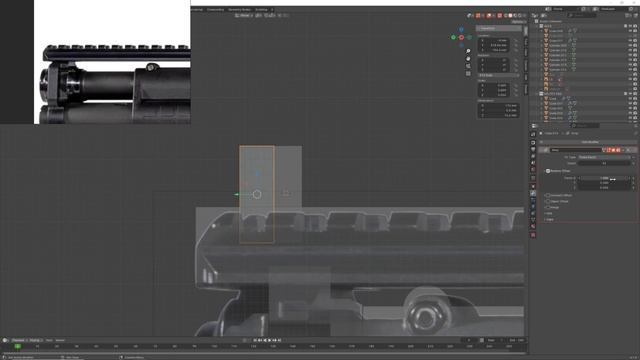Click the hand pan view icon
The width and height of the screenshot is (640, 360).
[x=468, y=59]
